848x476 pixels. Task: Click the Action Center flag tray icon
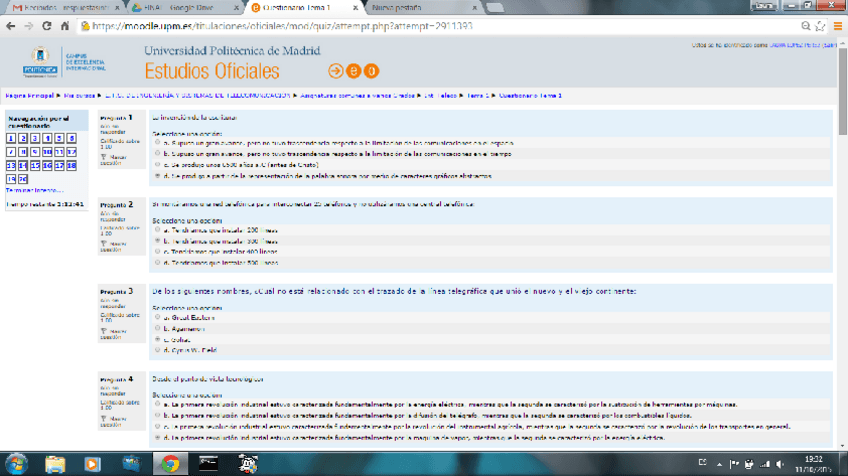[x=734, y=464]
